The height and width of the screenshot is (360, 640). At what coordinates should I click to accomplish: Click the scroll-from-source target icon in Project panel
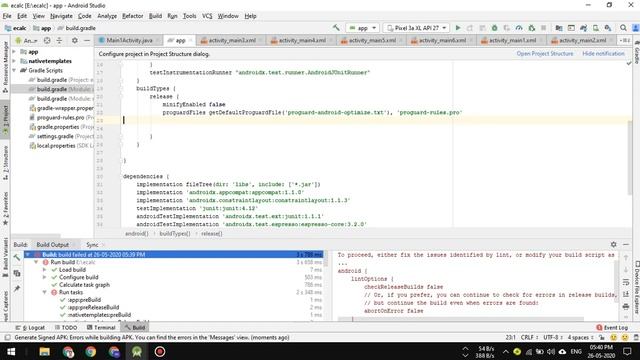click(47, 40)
